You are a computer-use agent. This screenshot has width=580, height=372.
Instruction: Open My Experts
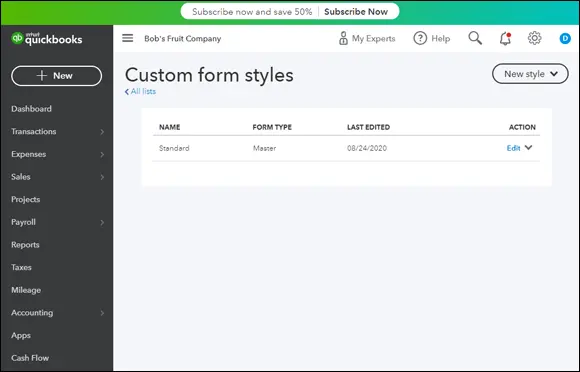(x=367, y=38)
